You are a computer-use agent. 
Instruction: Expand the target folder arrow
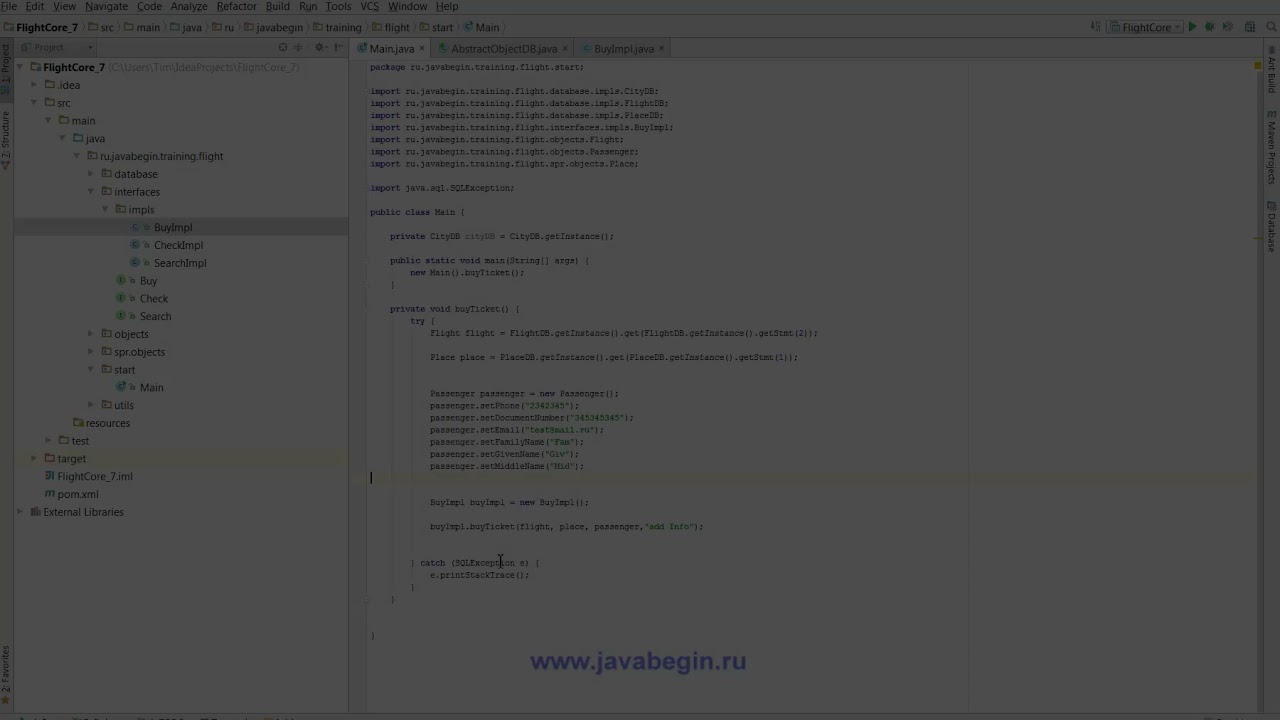[34, 459]
